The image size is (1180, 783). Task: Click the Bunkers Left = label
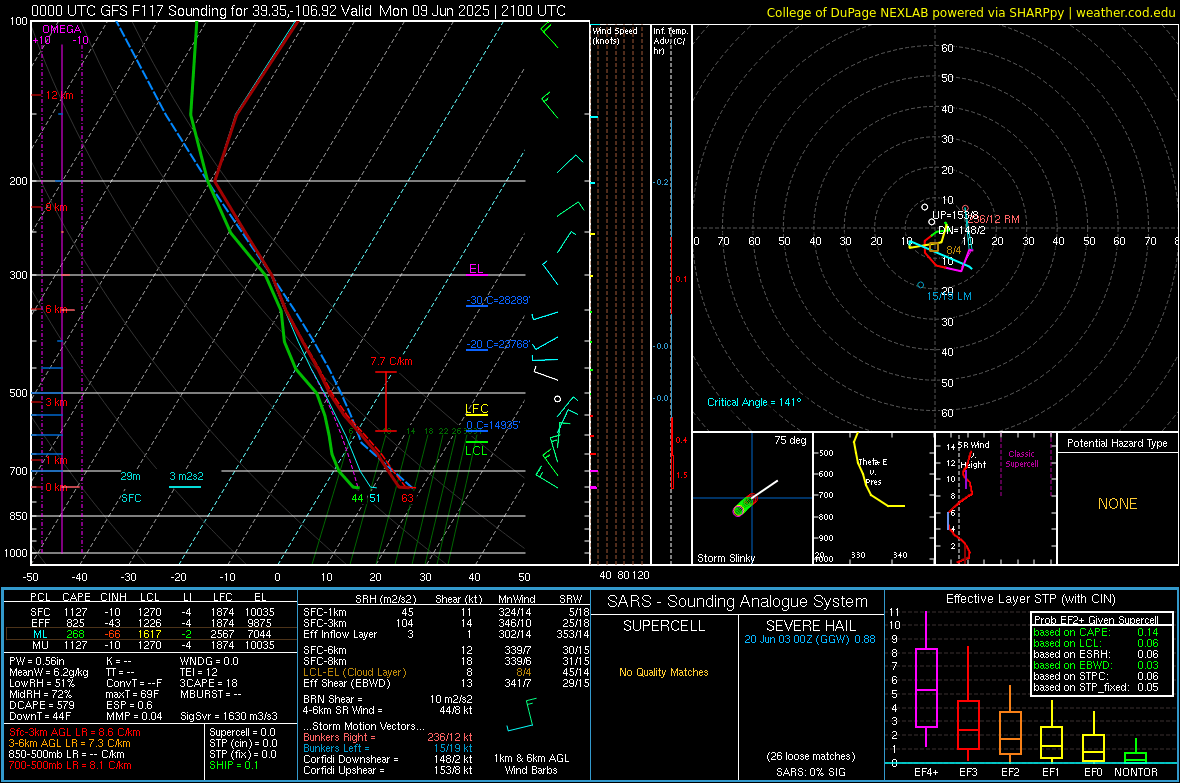[x=336, y=748]
